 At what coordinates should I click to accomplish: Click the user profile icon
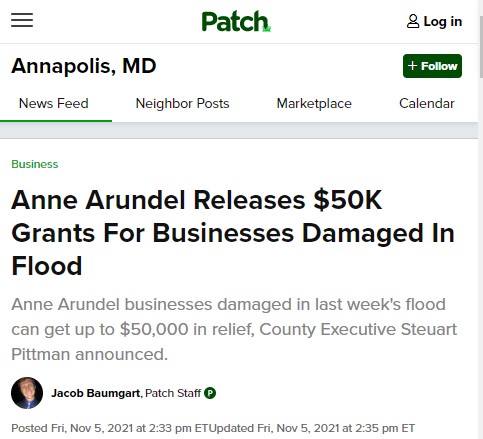coord(413,22)
